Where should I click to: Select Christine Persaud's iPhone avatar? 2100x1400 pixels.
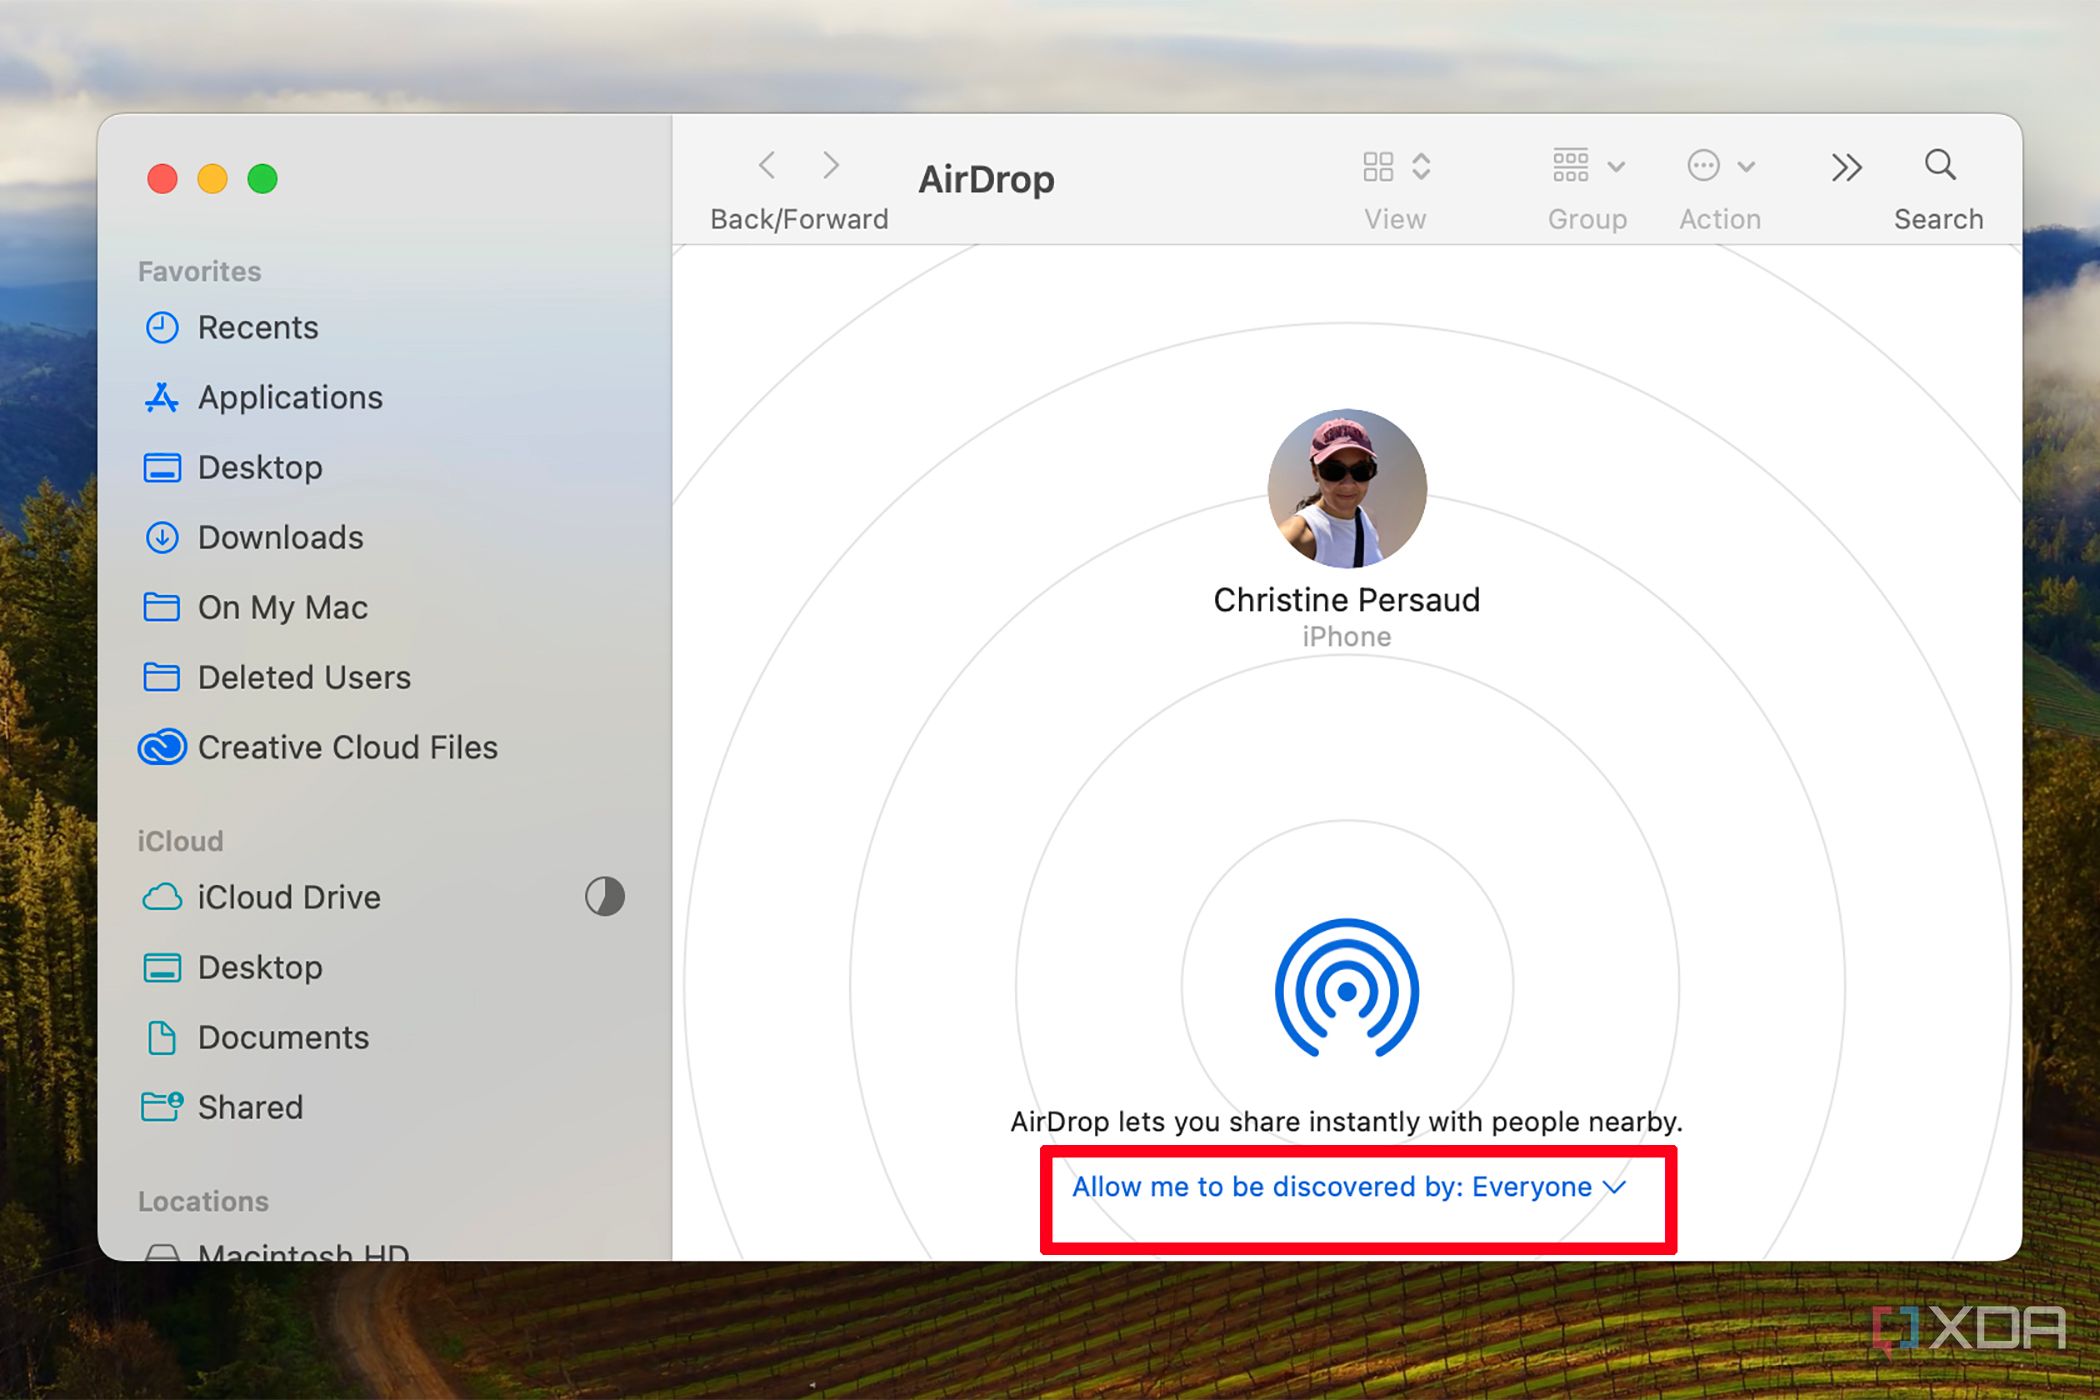[1346, 487]
